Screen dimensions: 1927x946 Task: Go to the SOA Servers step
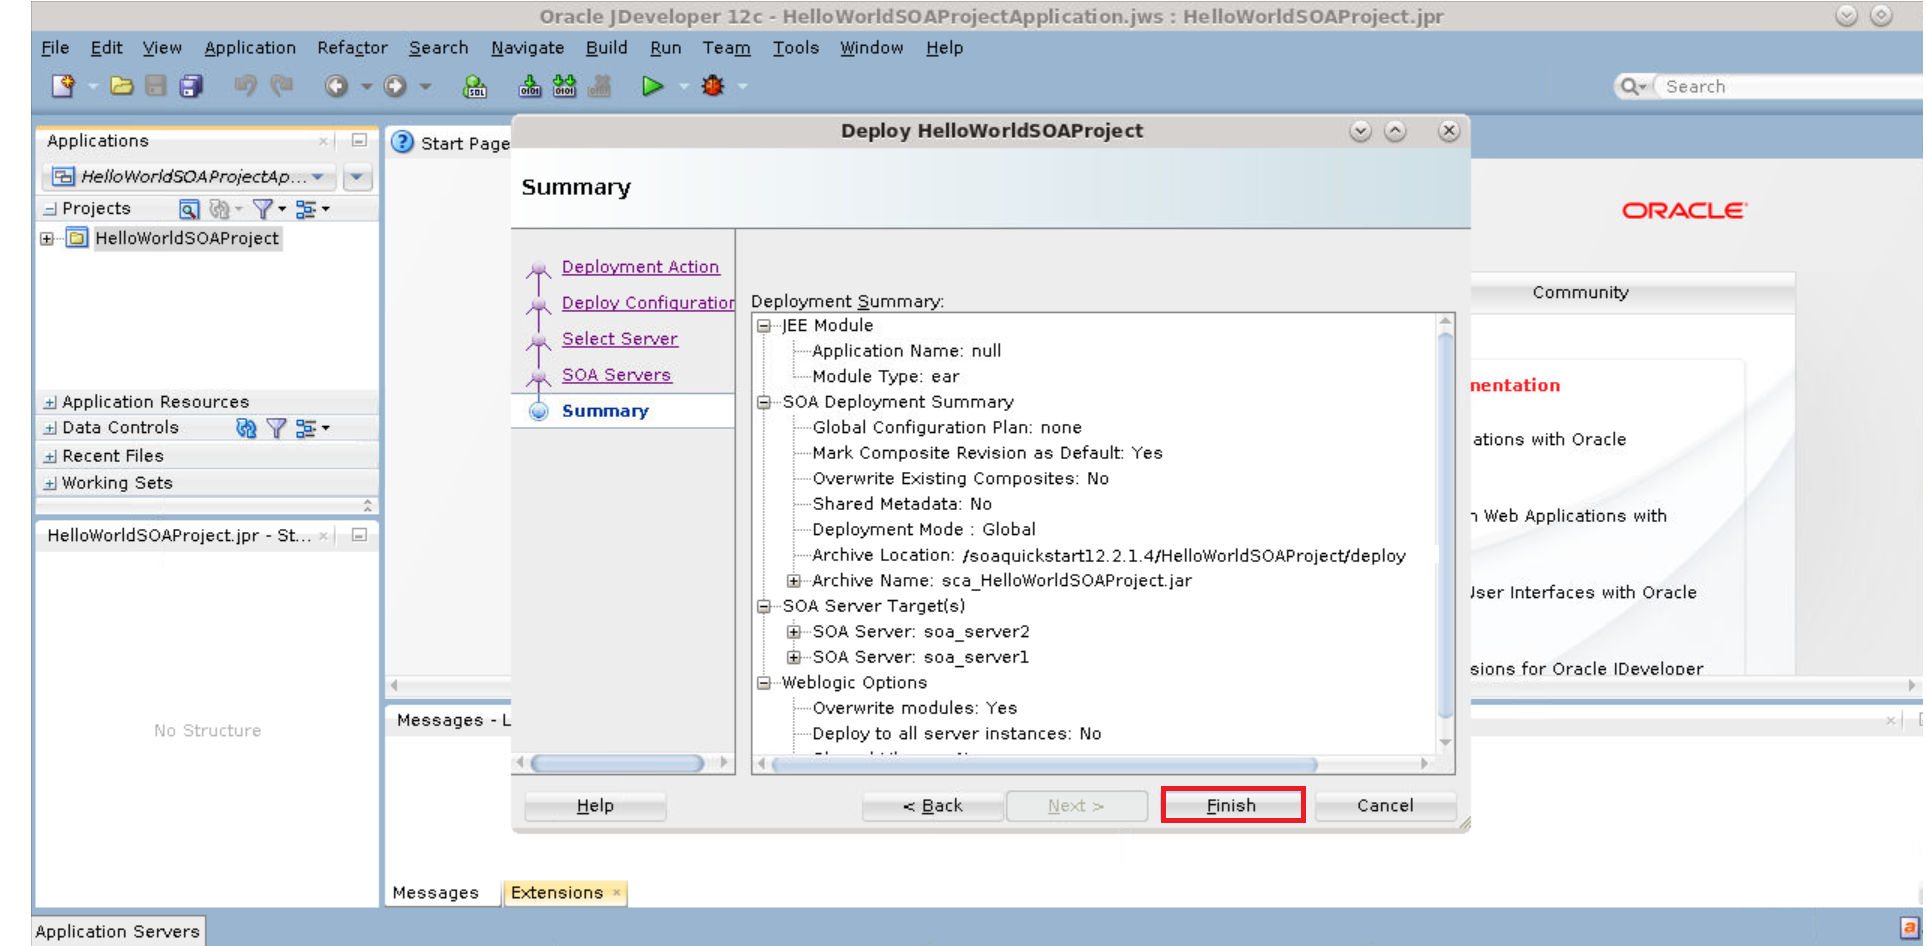click(616, 375)
